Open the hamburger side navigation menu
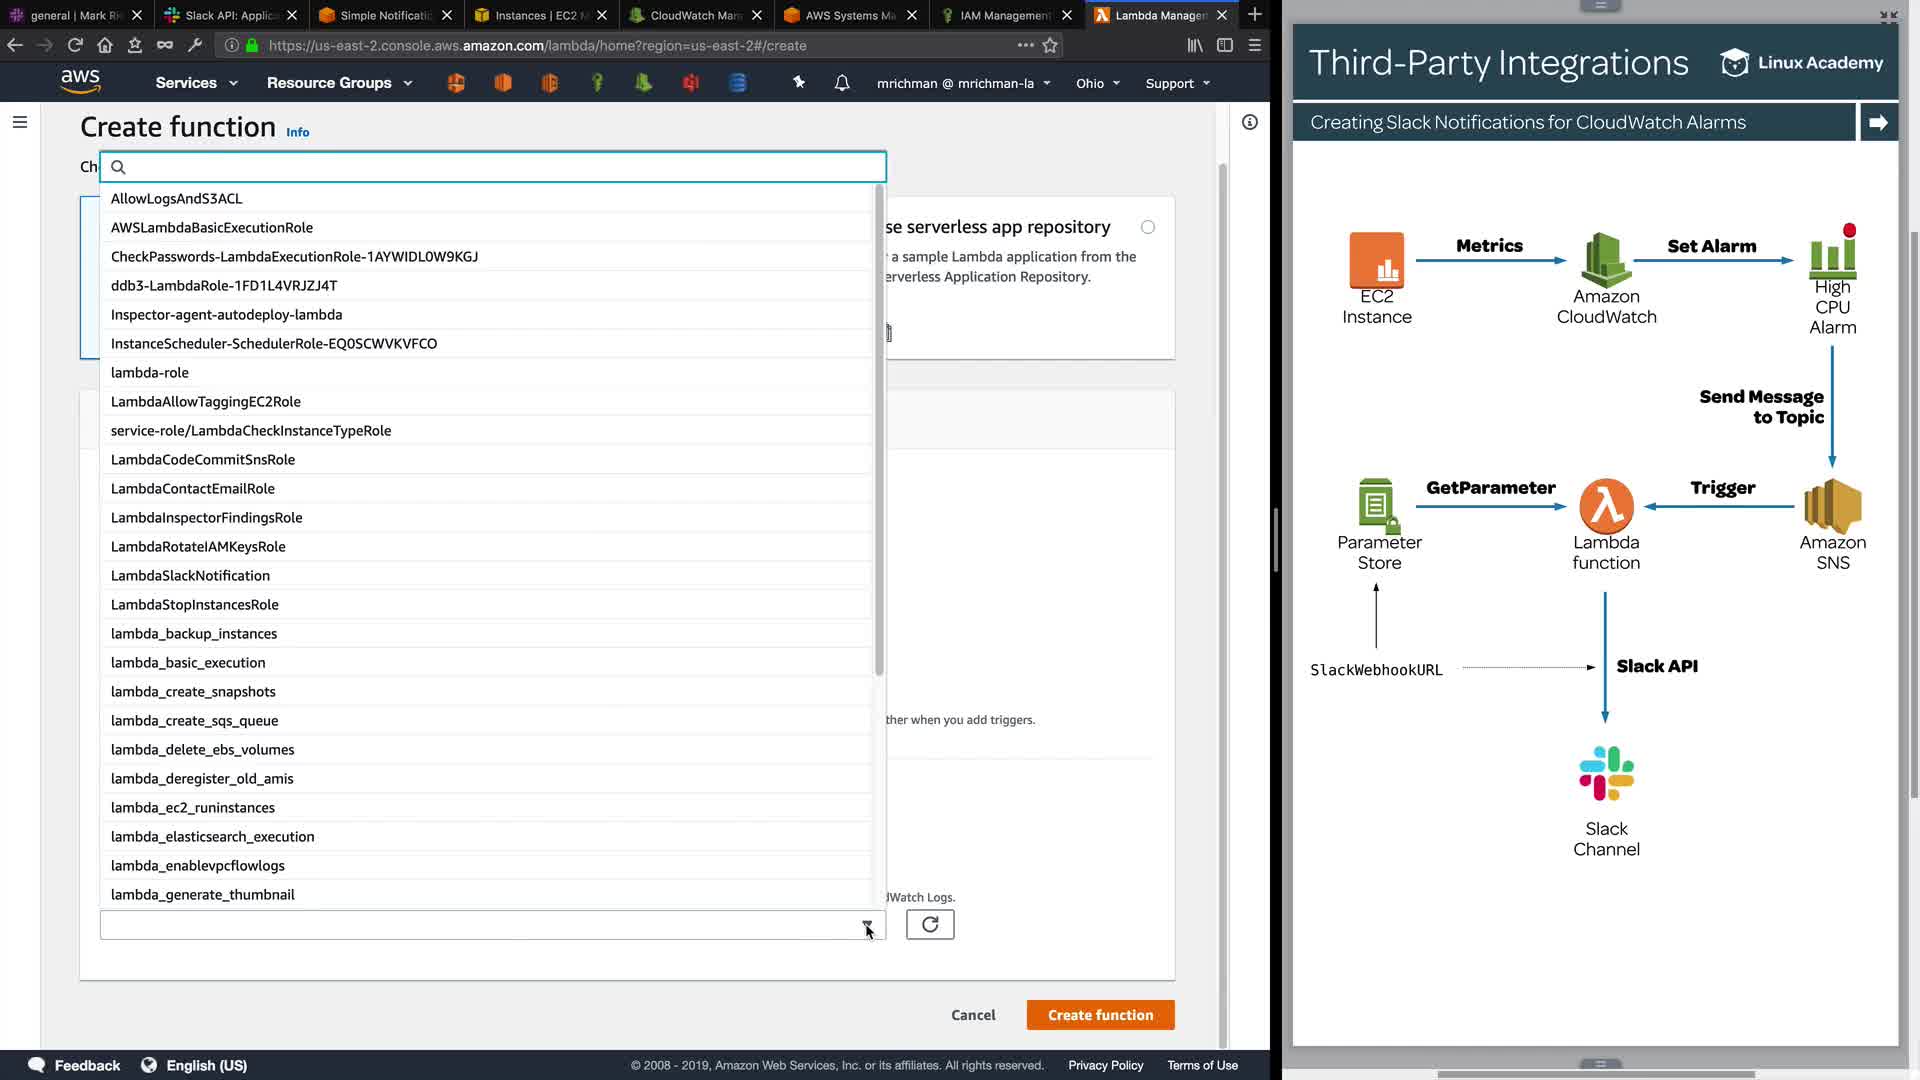The image size is (1920, 1080). tap(20, 122)
